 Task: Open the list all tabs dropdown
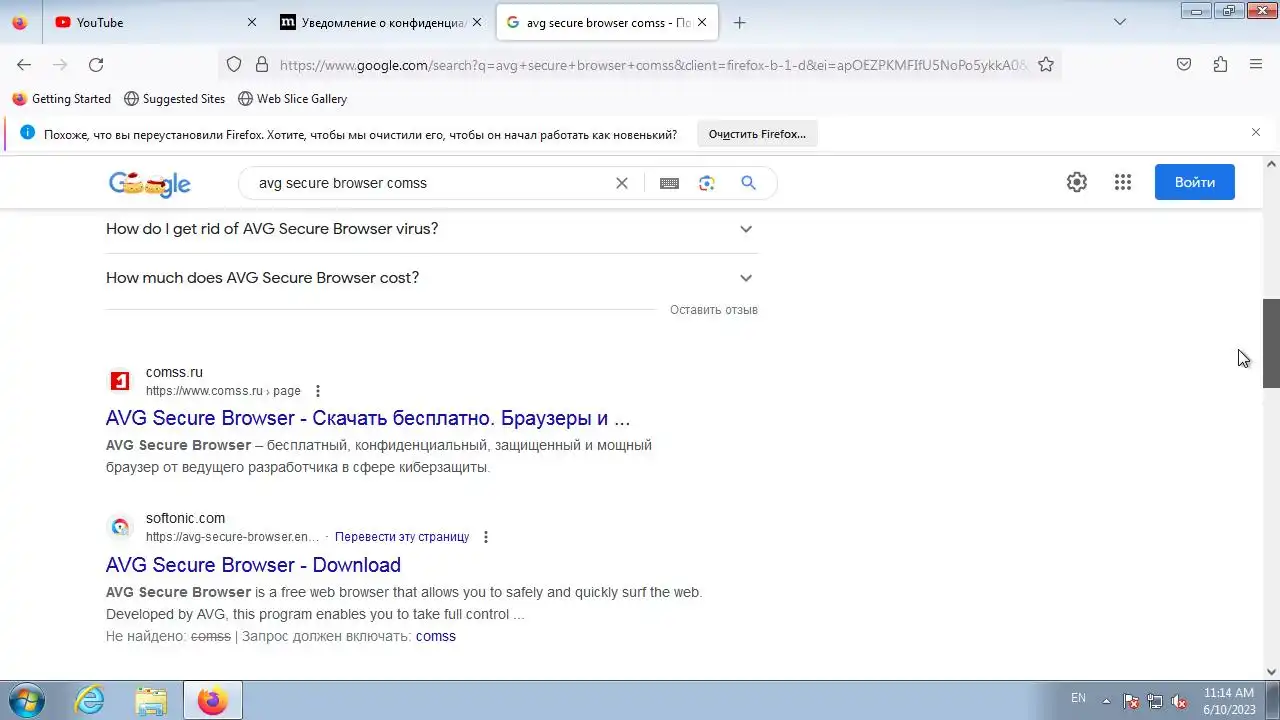click(1120, 22)
